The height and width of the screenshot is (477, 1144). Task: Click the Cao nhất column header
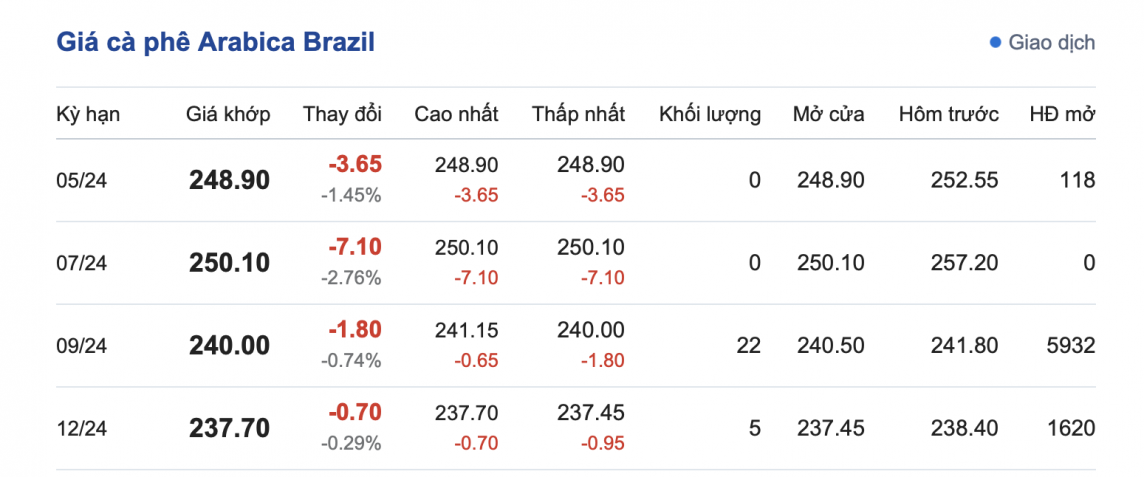click(456, 114)
